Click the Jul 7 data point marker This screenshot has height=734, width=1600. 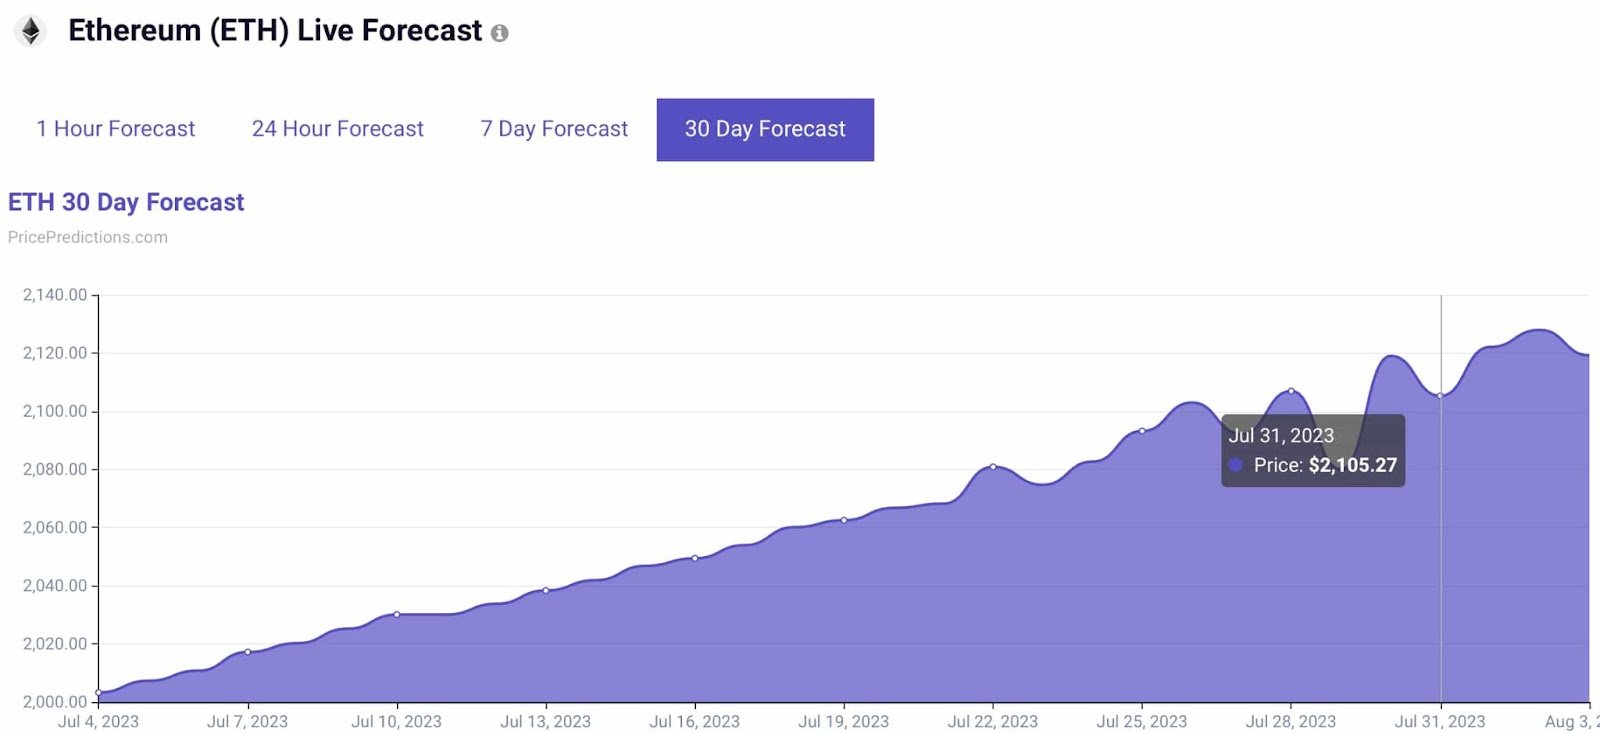pyautogui.click(x=248, y=652)
